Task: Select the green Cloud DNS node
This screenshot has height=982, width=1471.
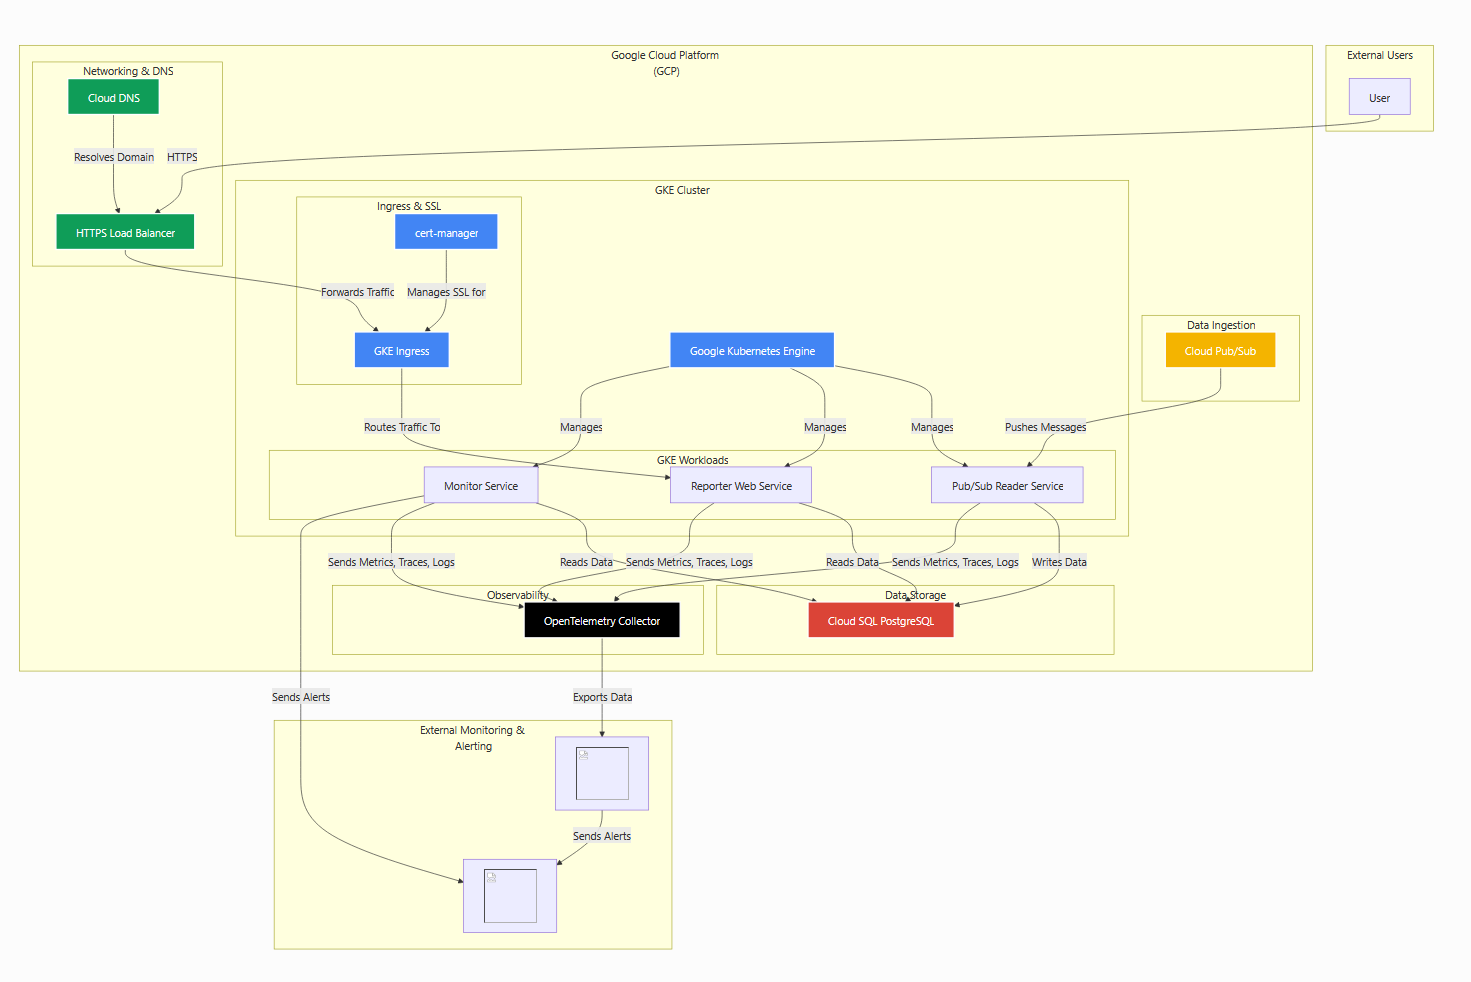Action: point(113,97)
